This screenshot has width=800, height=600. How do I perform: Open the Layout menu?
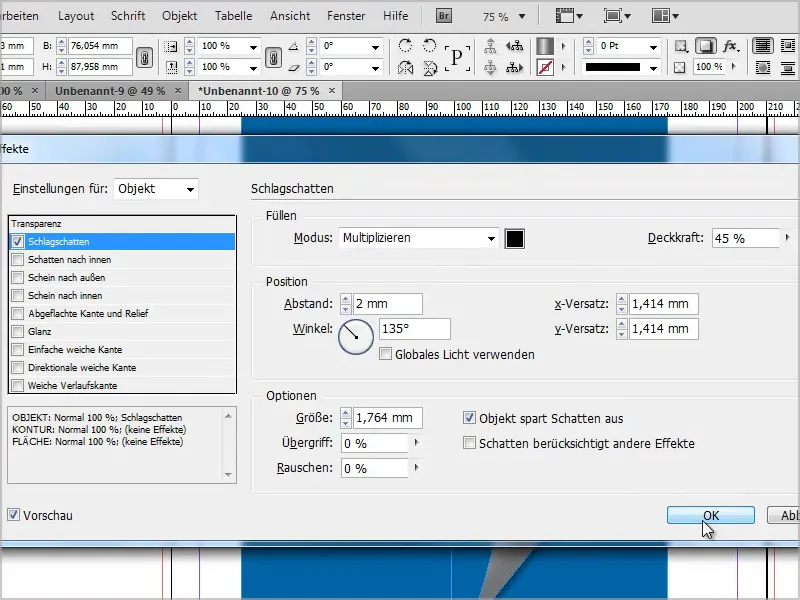click(x=76, y=16)
